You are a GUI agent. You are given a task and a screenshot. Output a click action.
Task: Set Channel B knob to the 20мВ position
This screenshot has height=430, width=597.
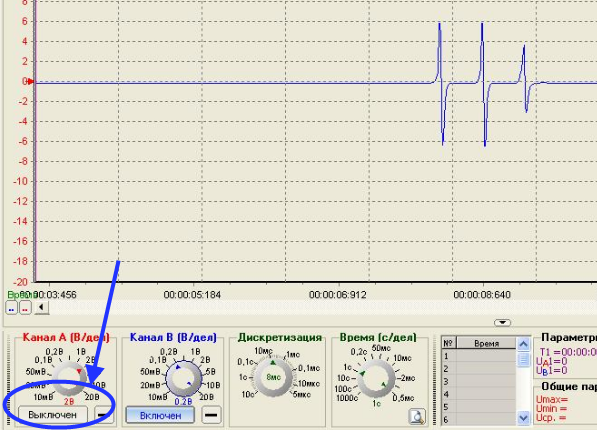150,385
